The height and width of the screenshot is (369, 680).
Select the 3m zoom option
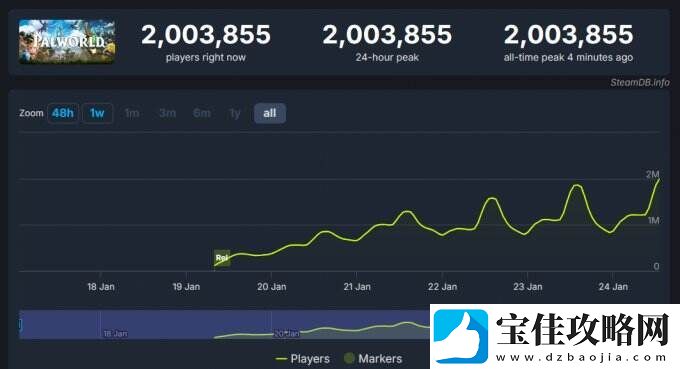[167, 113]
